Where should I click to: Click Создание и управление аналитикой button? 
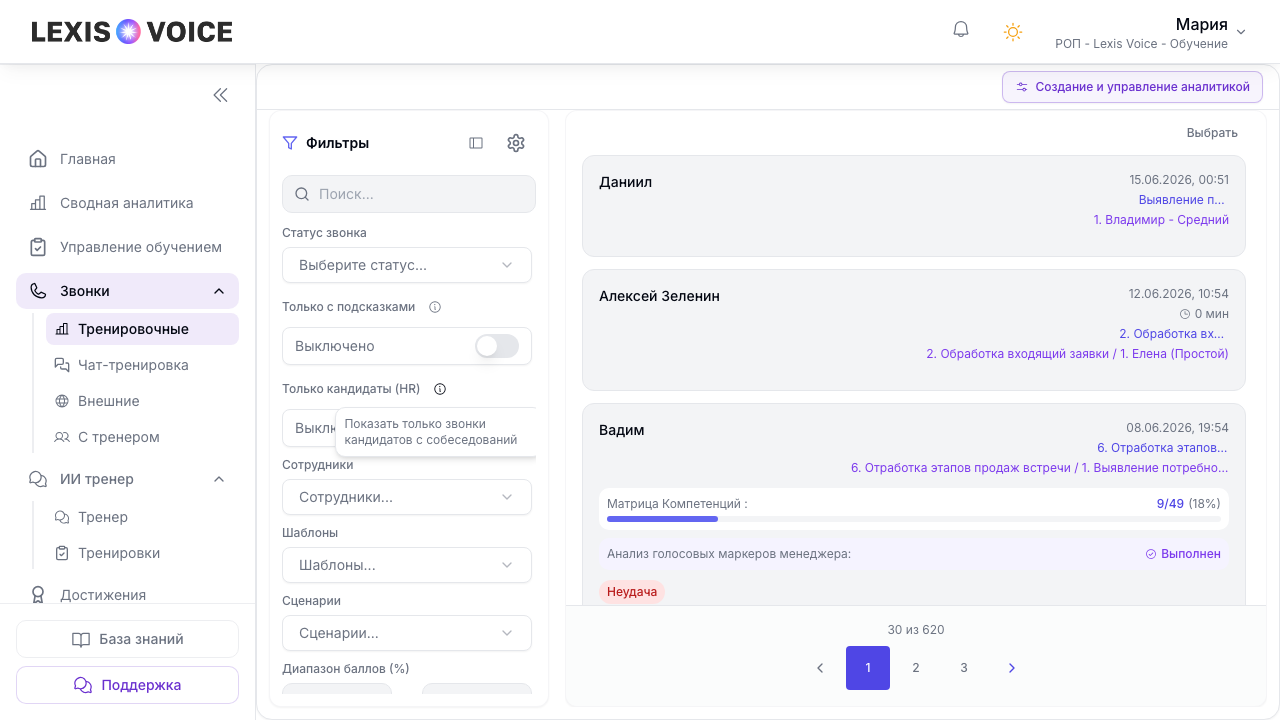[1132, 87]
